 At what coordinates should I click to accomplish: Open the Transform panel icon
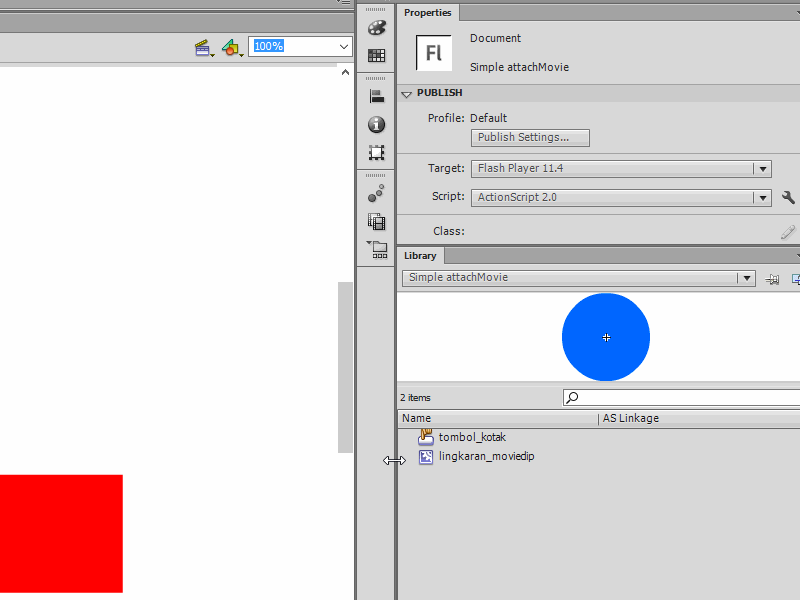click(376, 153)
